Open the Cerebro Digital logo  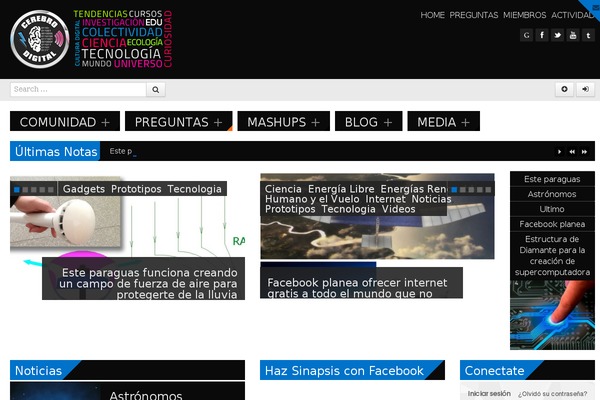pos(39,39)
